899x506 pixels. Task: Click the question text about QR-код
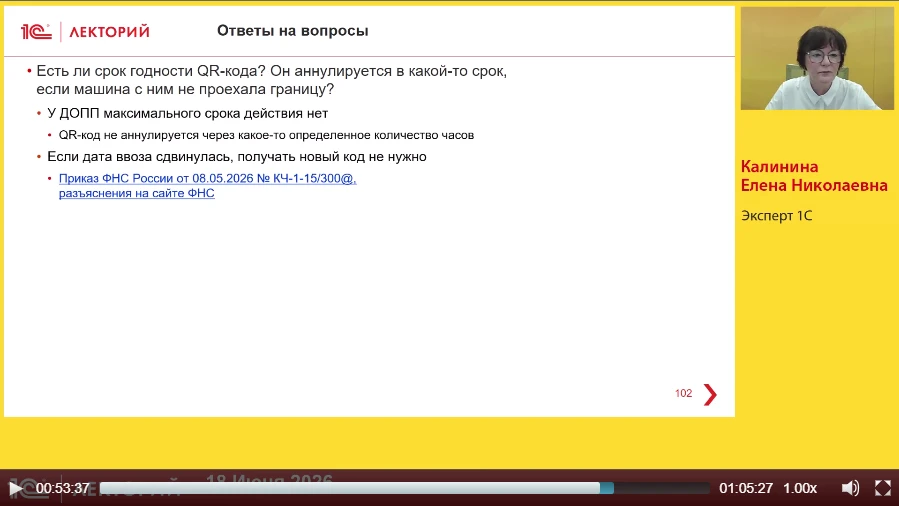(271, 80)
